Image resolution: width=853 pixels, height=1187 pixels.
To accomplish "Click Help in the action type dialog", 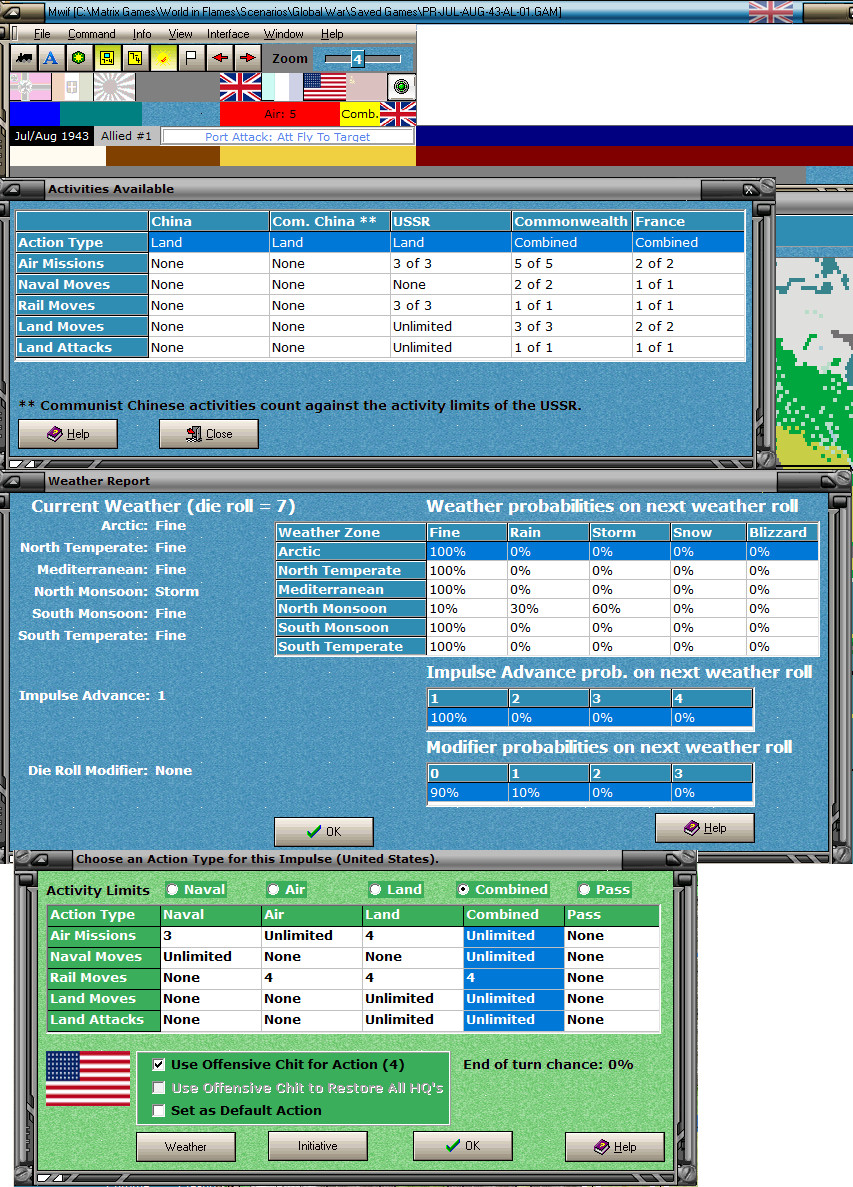I will (x=615, y=1146).
